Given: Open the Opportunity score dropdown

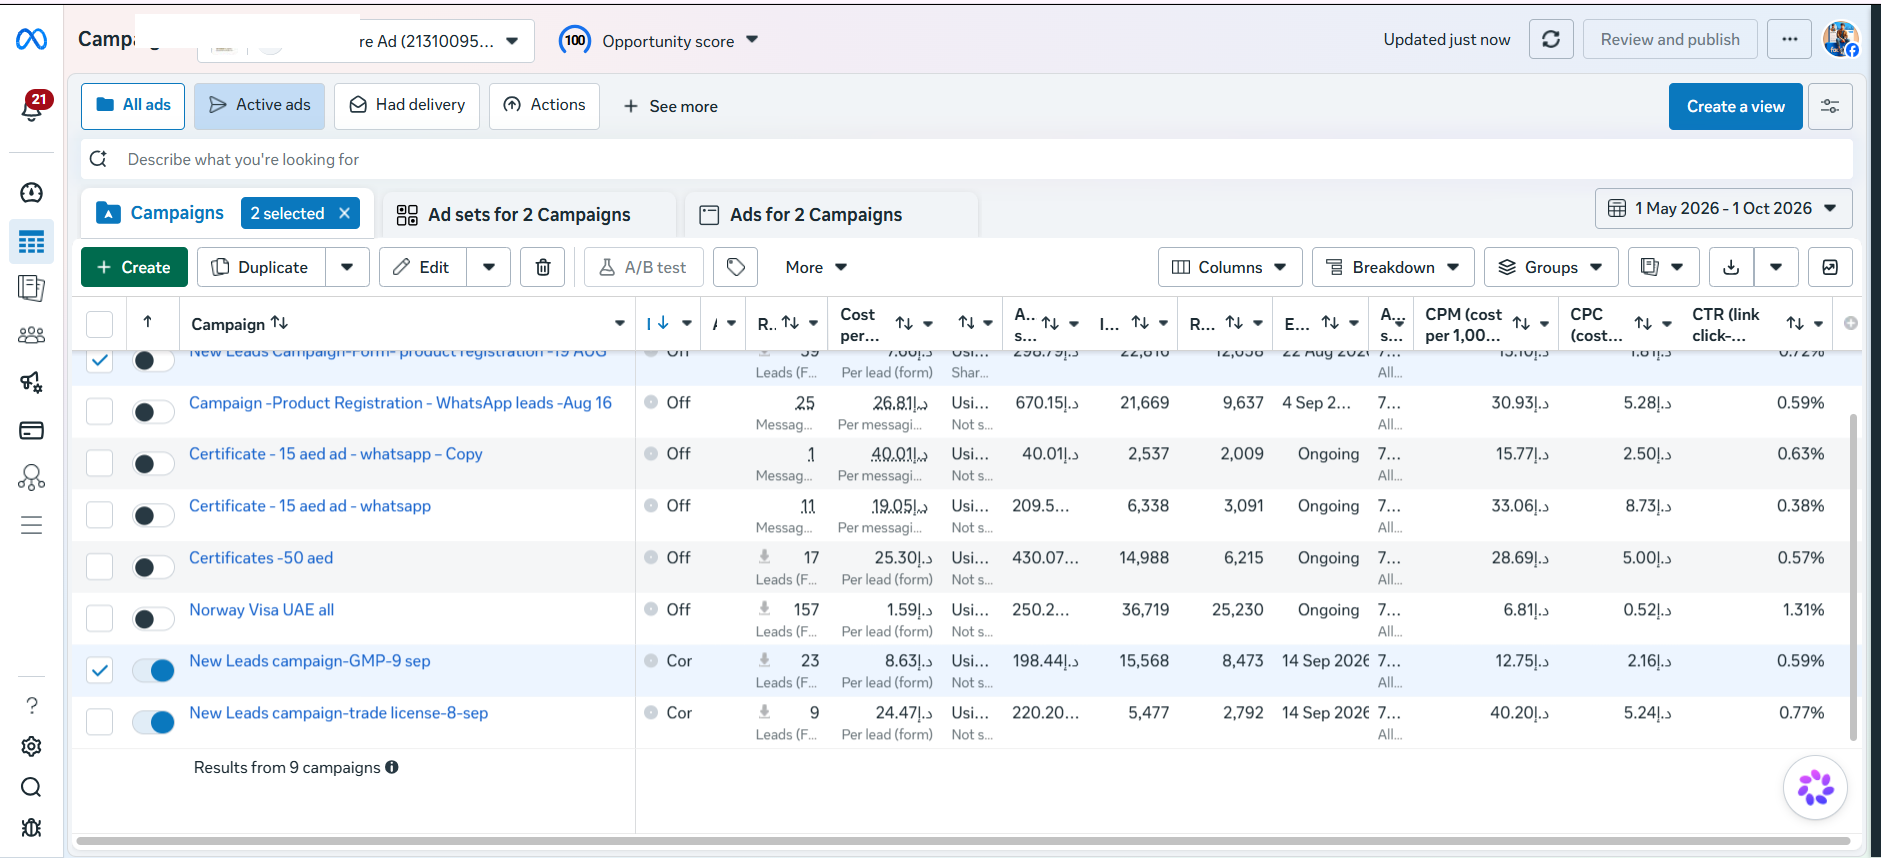Looking at the screenshot, I should coord(659,41).
